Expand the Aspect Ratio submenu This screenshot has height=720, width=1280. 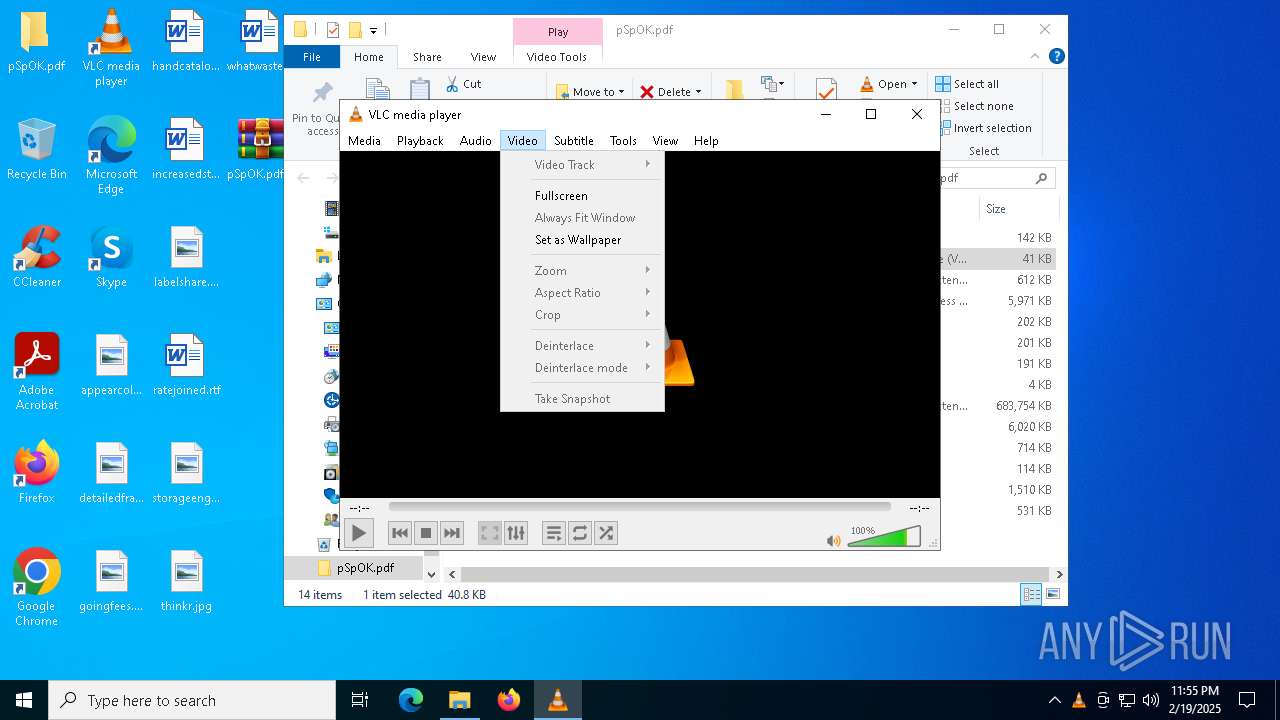pyautogui.click(x=582, y=293)
